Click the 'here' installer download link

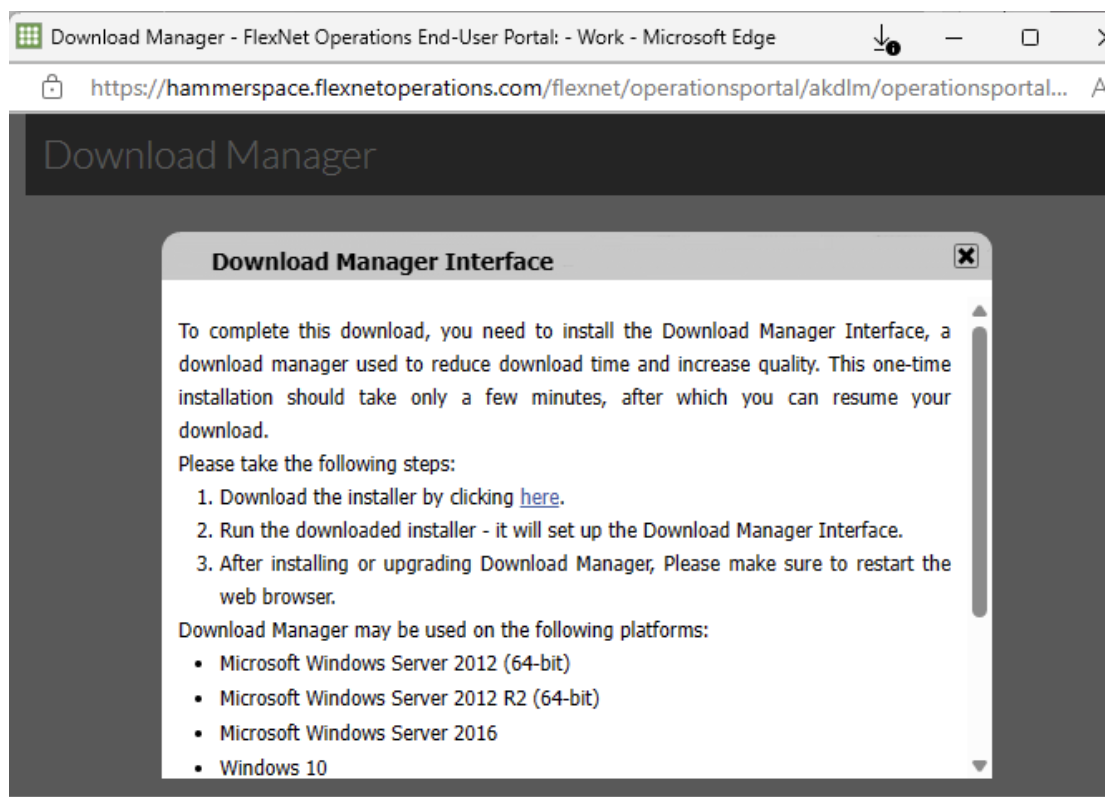point(539,496)
